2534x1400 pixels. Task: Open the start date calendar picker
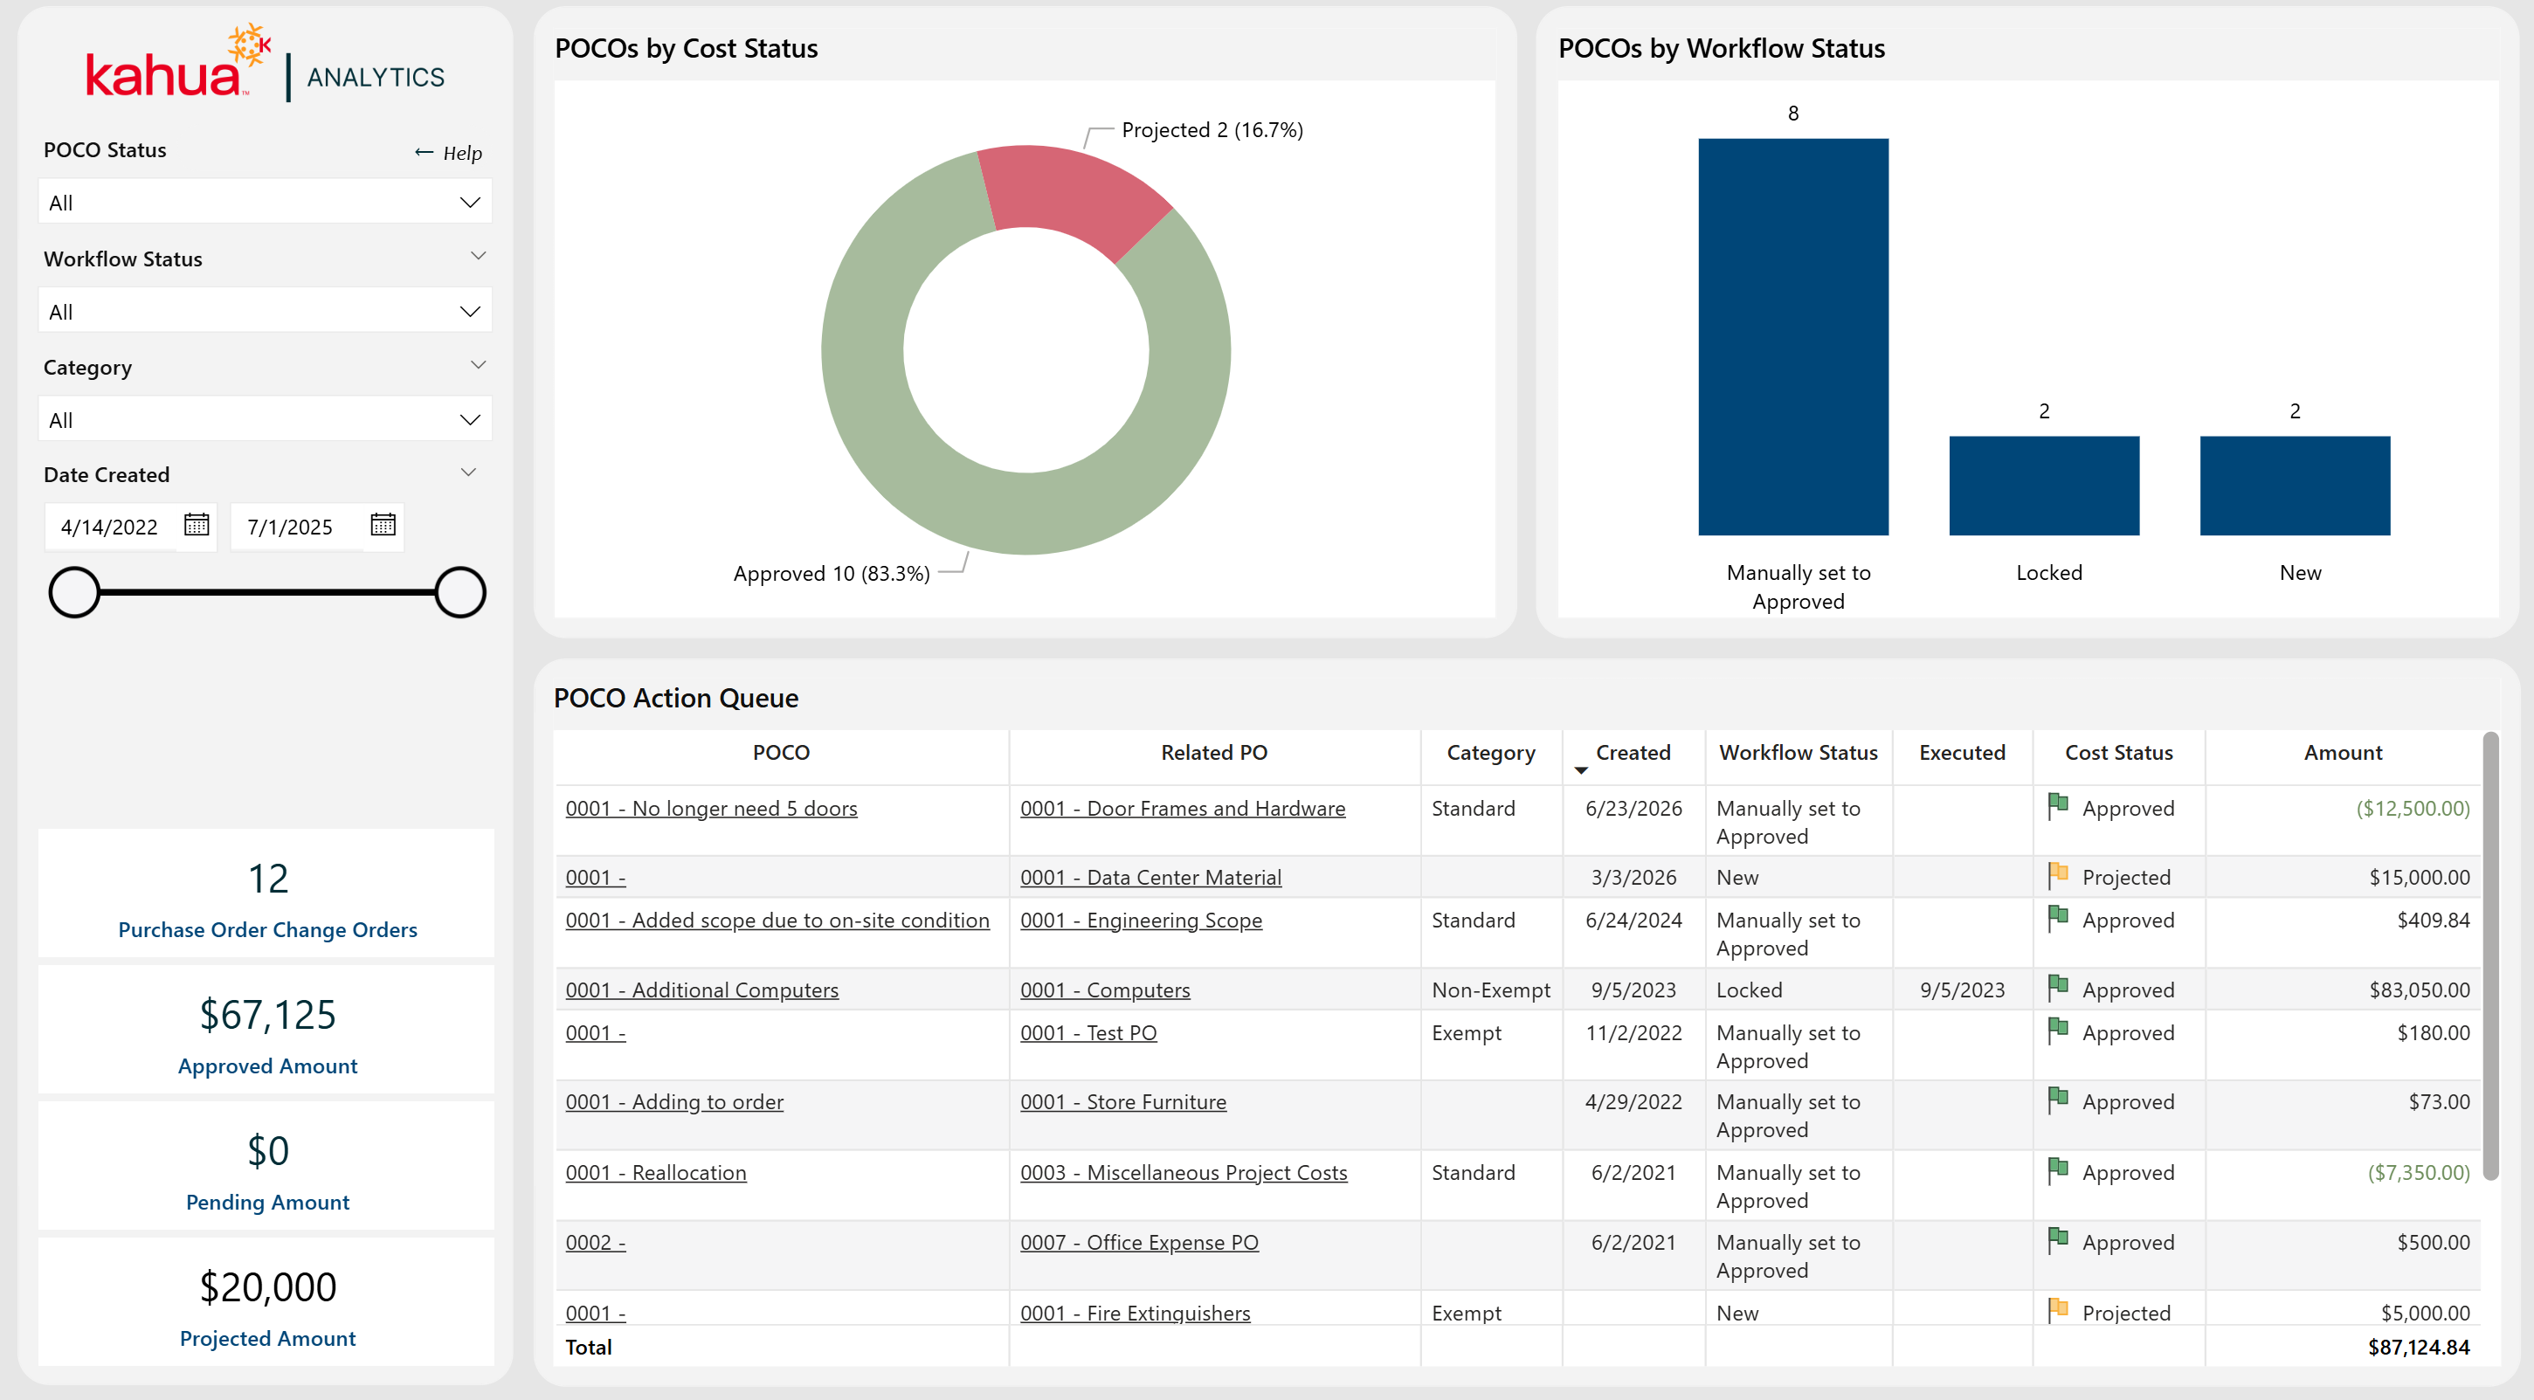197,525
